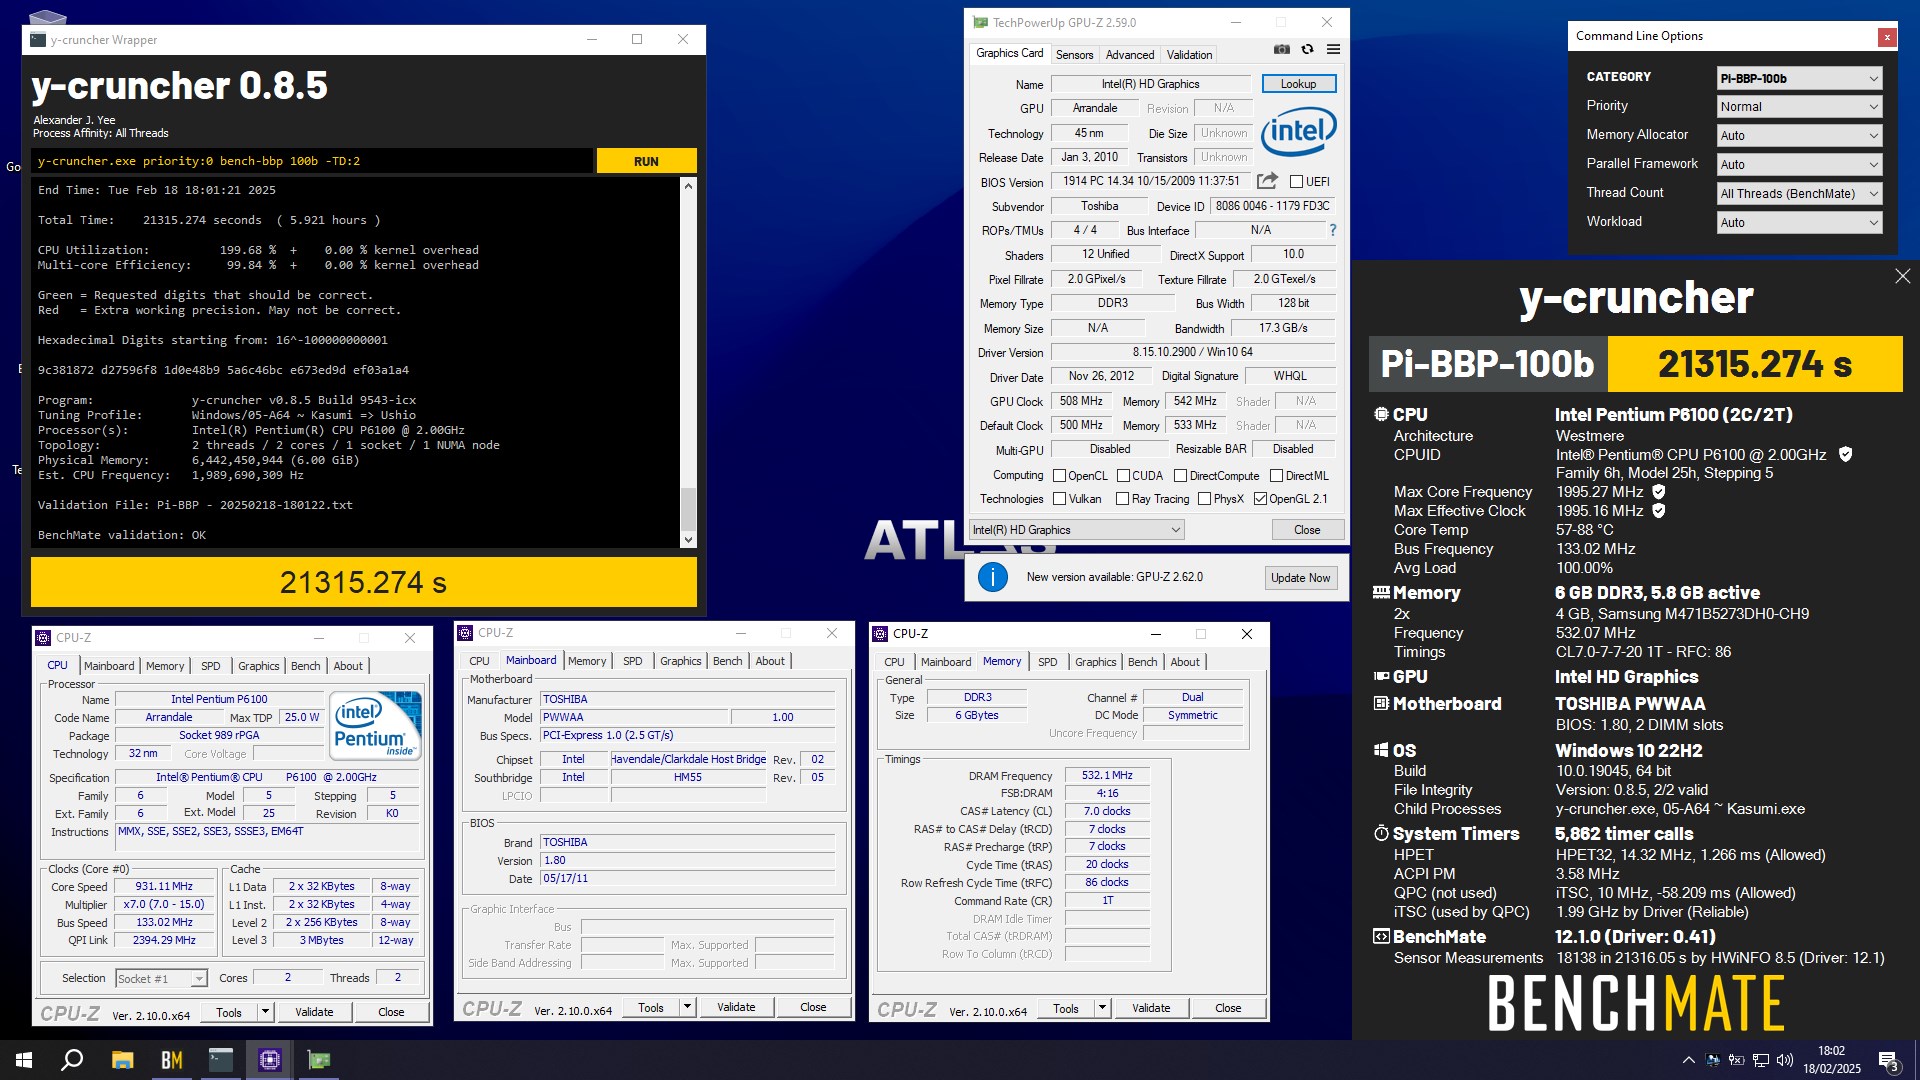Open the Parallel Framework dropdown
The image size is (1920, 1080).
(1799, 165)
